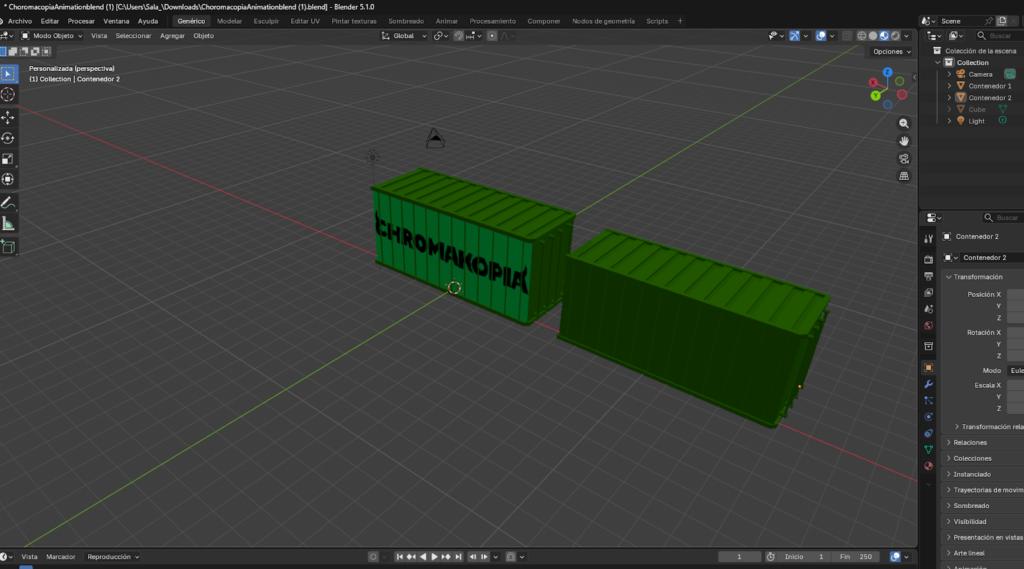Open the Tool properties tab
This screenshot has width=1024, height=569.
[x=928, y=239]
